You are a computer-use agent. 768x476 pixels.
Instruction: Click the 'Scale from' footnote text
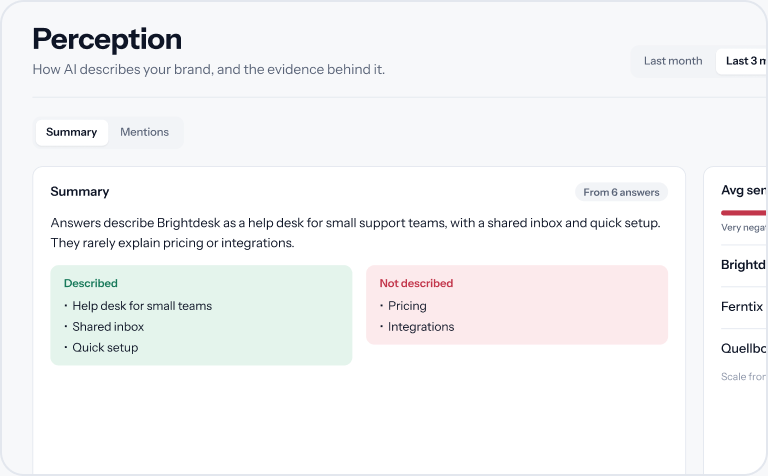(744, 377)
